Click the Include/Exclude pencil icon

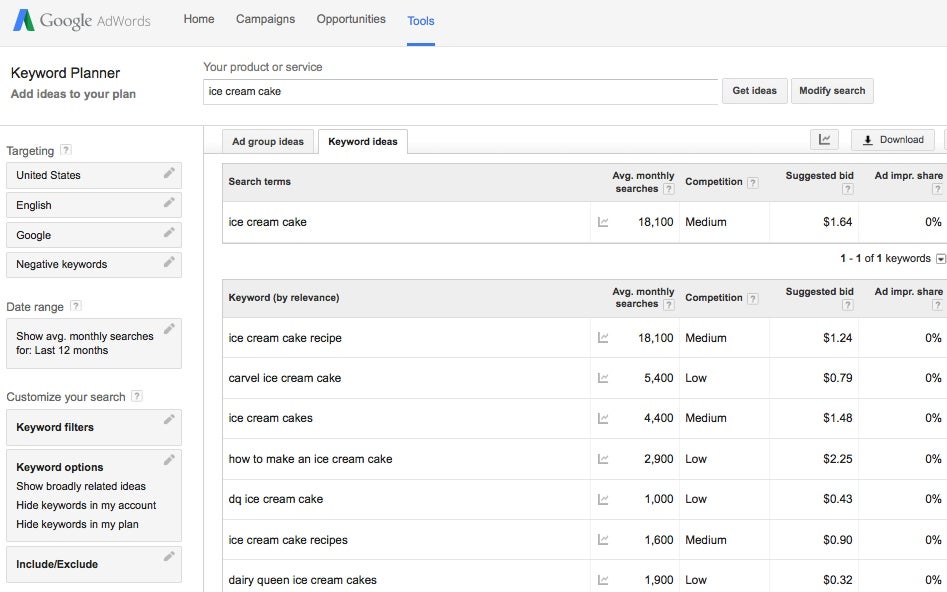[x=169, y=556]
